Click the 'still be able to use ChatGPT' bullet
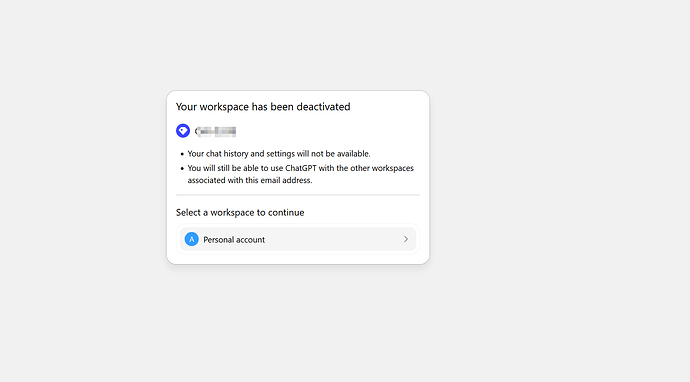Viewport: 690px width, 382px height. (x=301, y=174)
